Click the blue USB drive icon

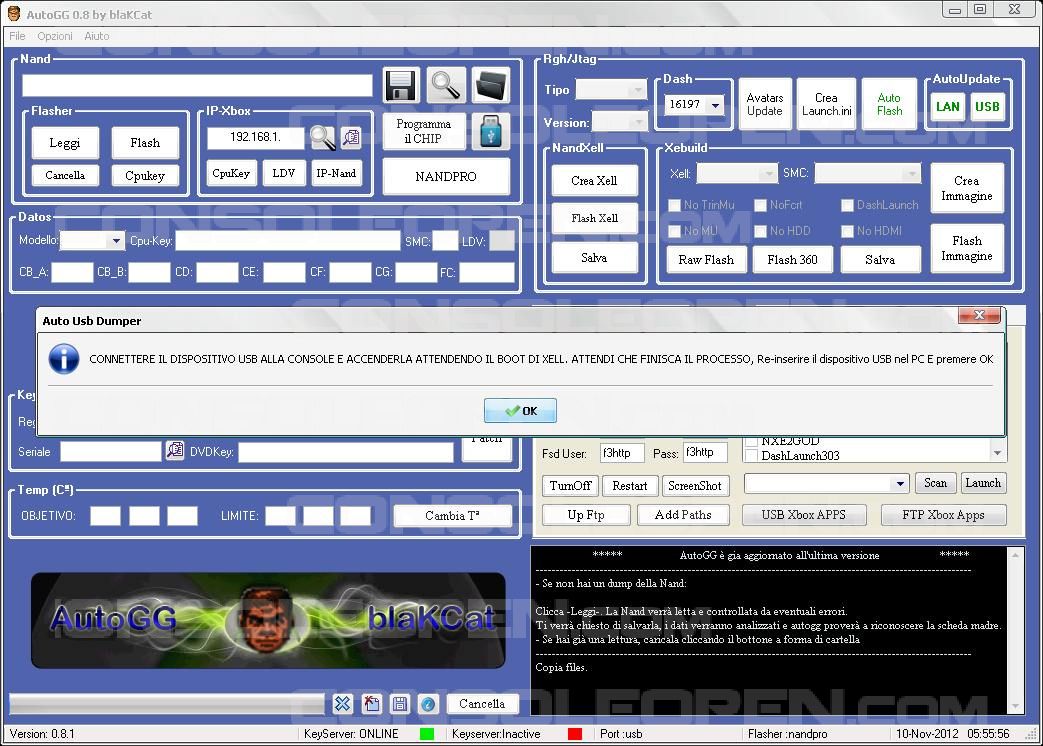click(490, 131)
